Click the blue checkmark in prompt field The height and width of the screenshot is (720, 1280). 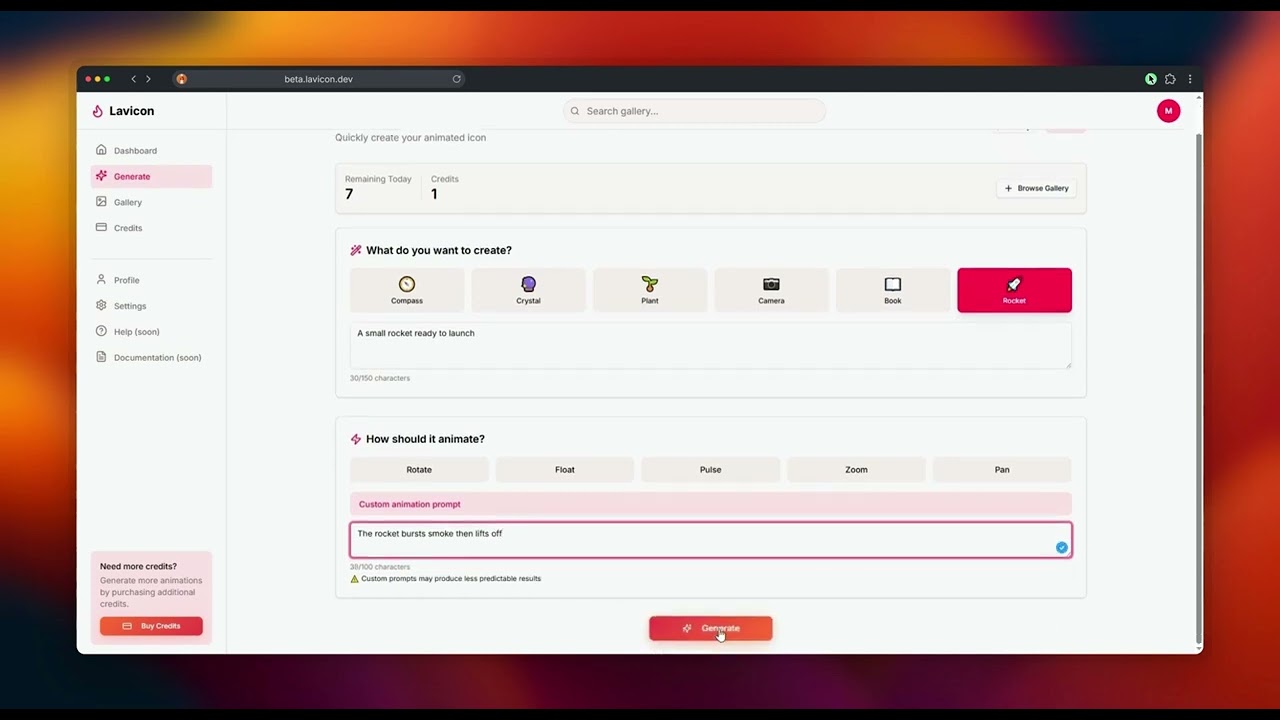pyautogui.click(x=1061, y=548)
